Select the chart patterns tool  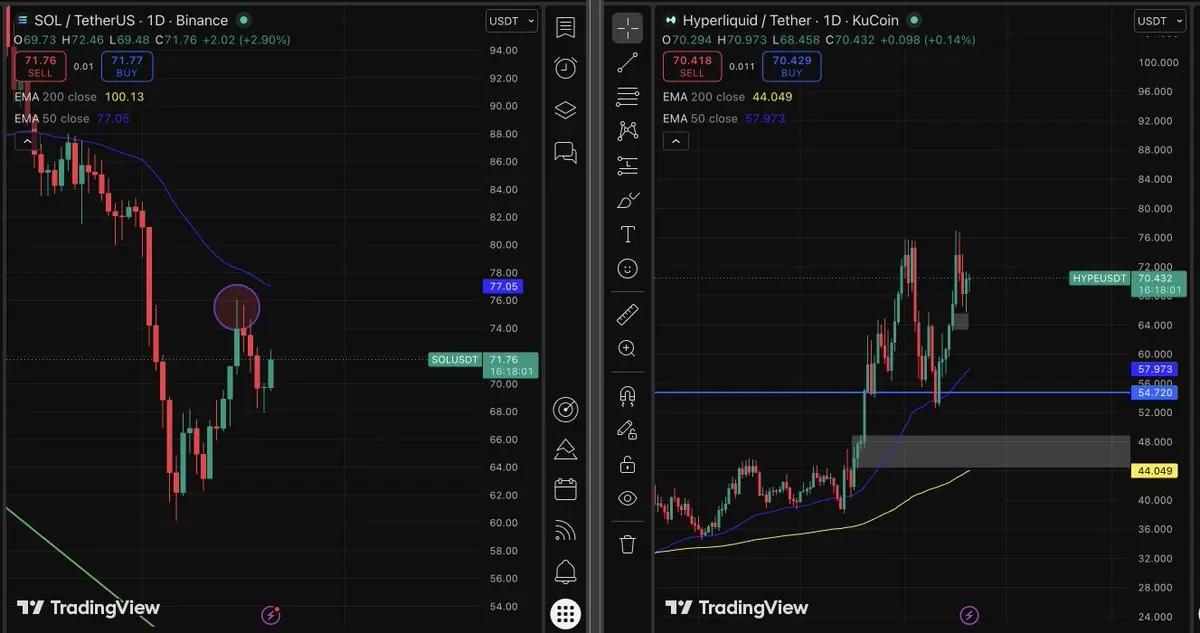pos(627,130)
